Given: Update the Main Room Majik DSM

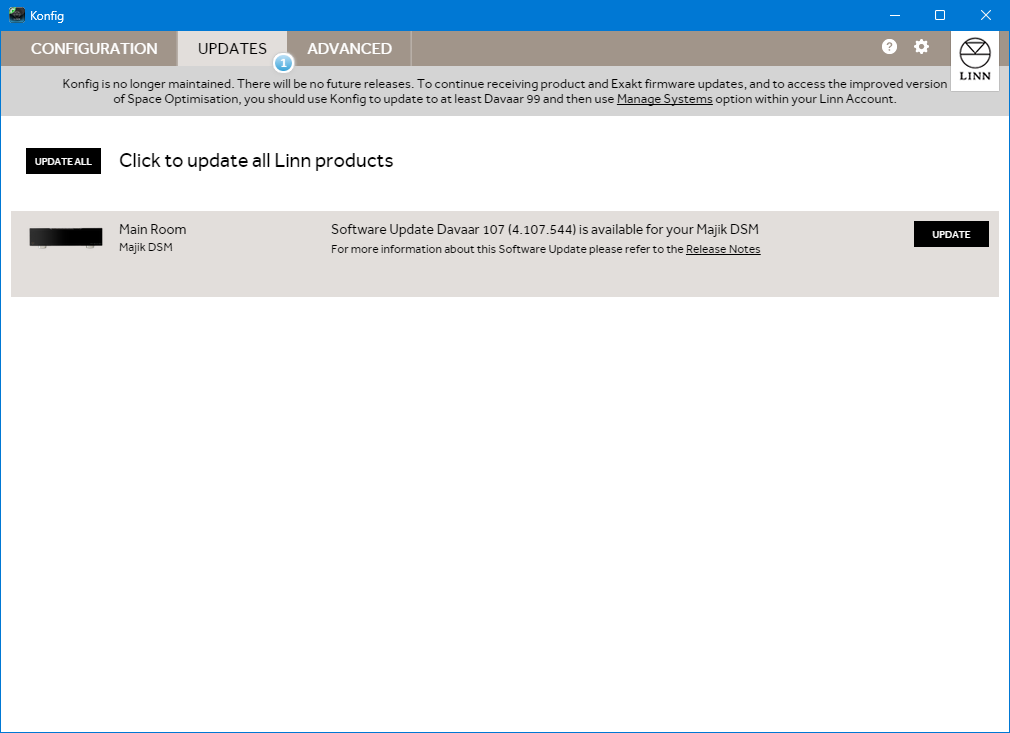Looking at the screenshot, I should tap(951, 234).
